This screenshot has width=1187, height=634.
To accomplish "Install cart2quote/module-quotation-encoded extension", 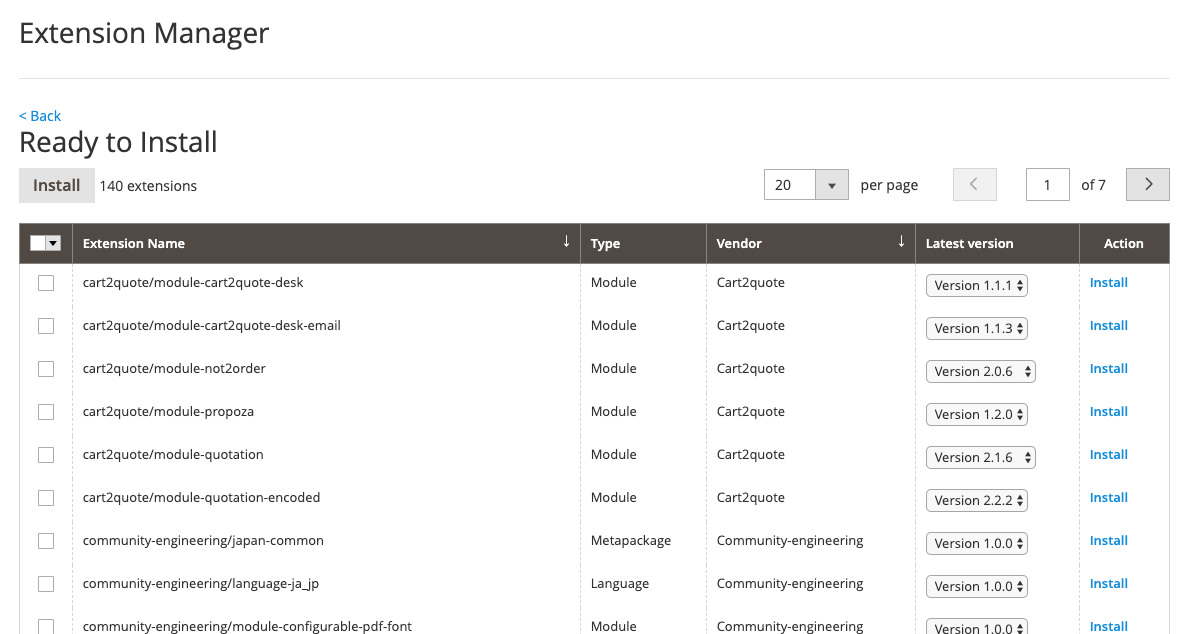I will [x=1108, y=497].
